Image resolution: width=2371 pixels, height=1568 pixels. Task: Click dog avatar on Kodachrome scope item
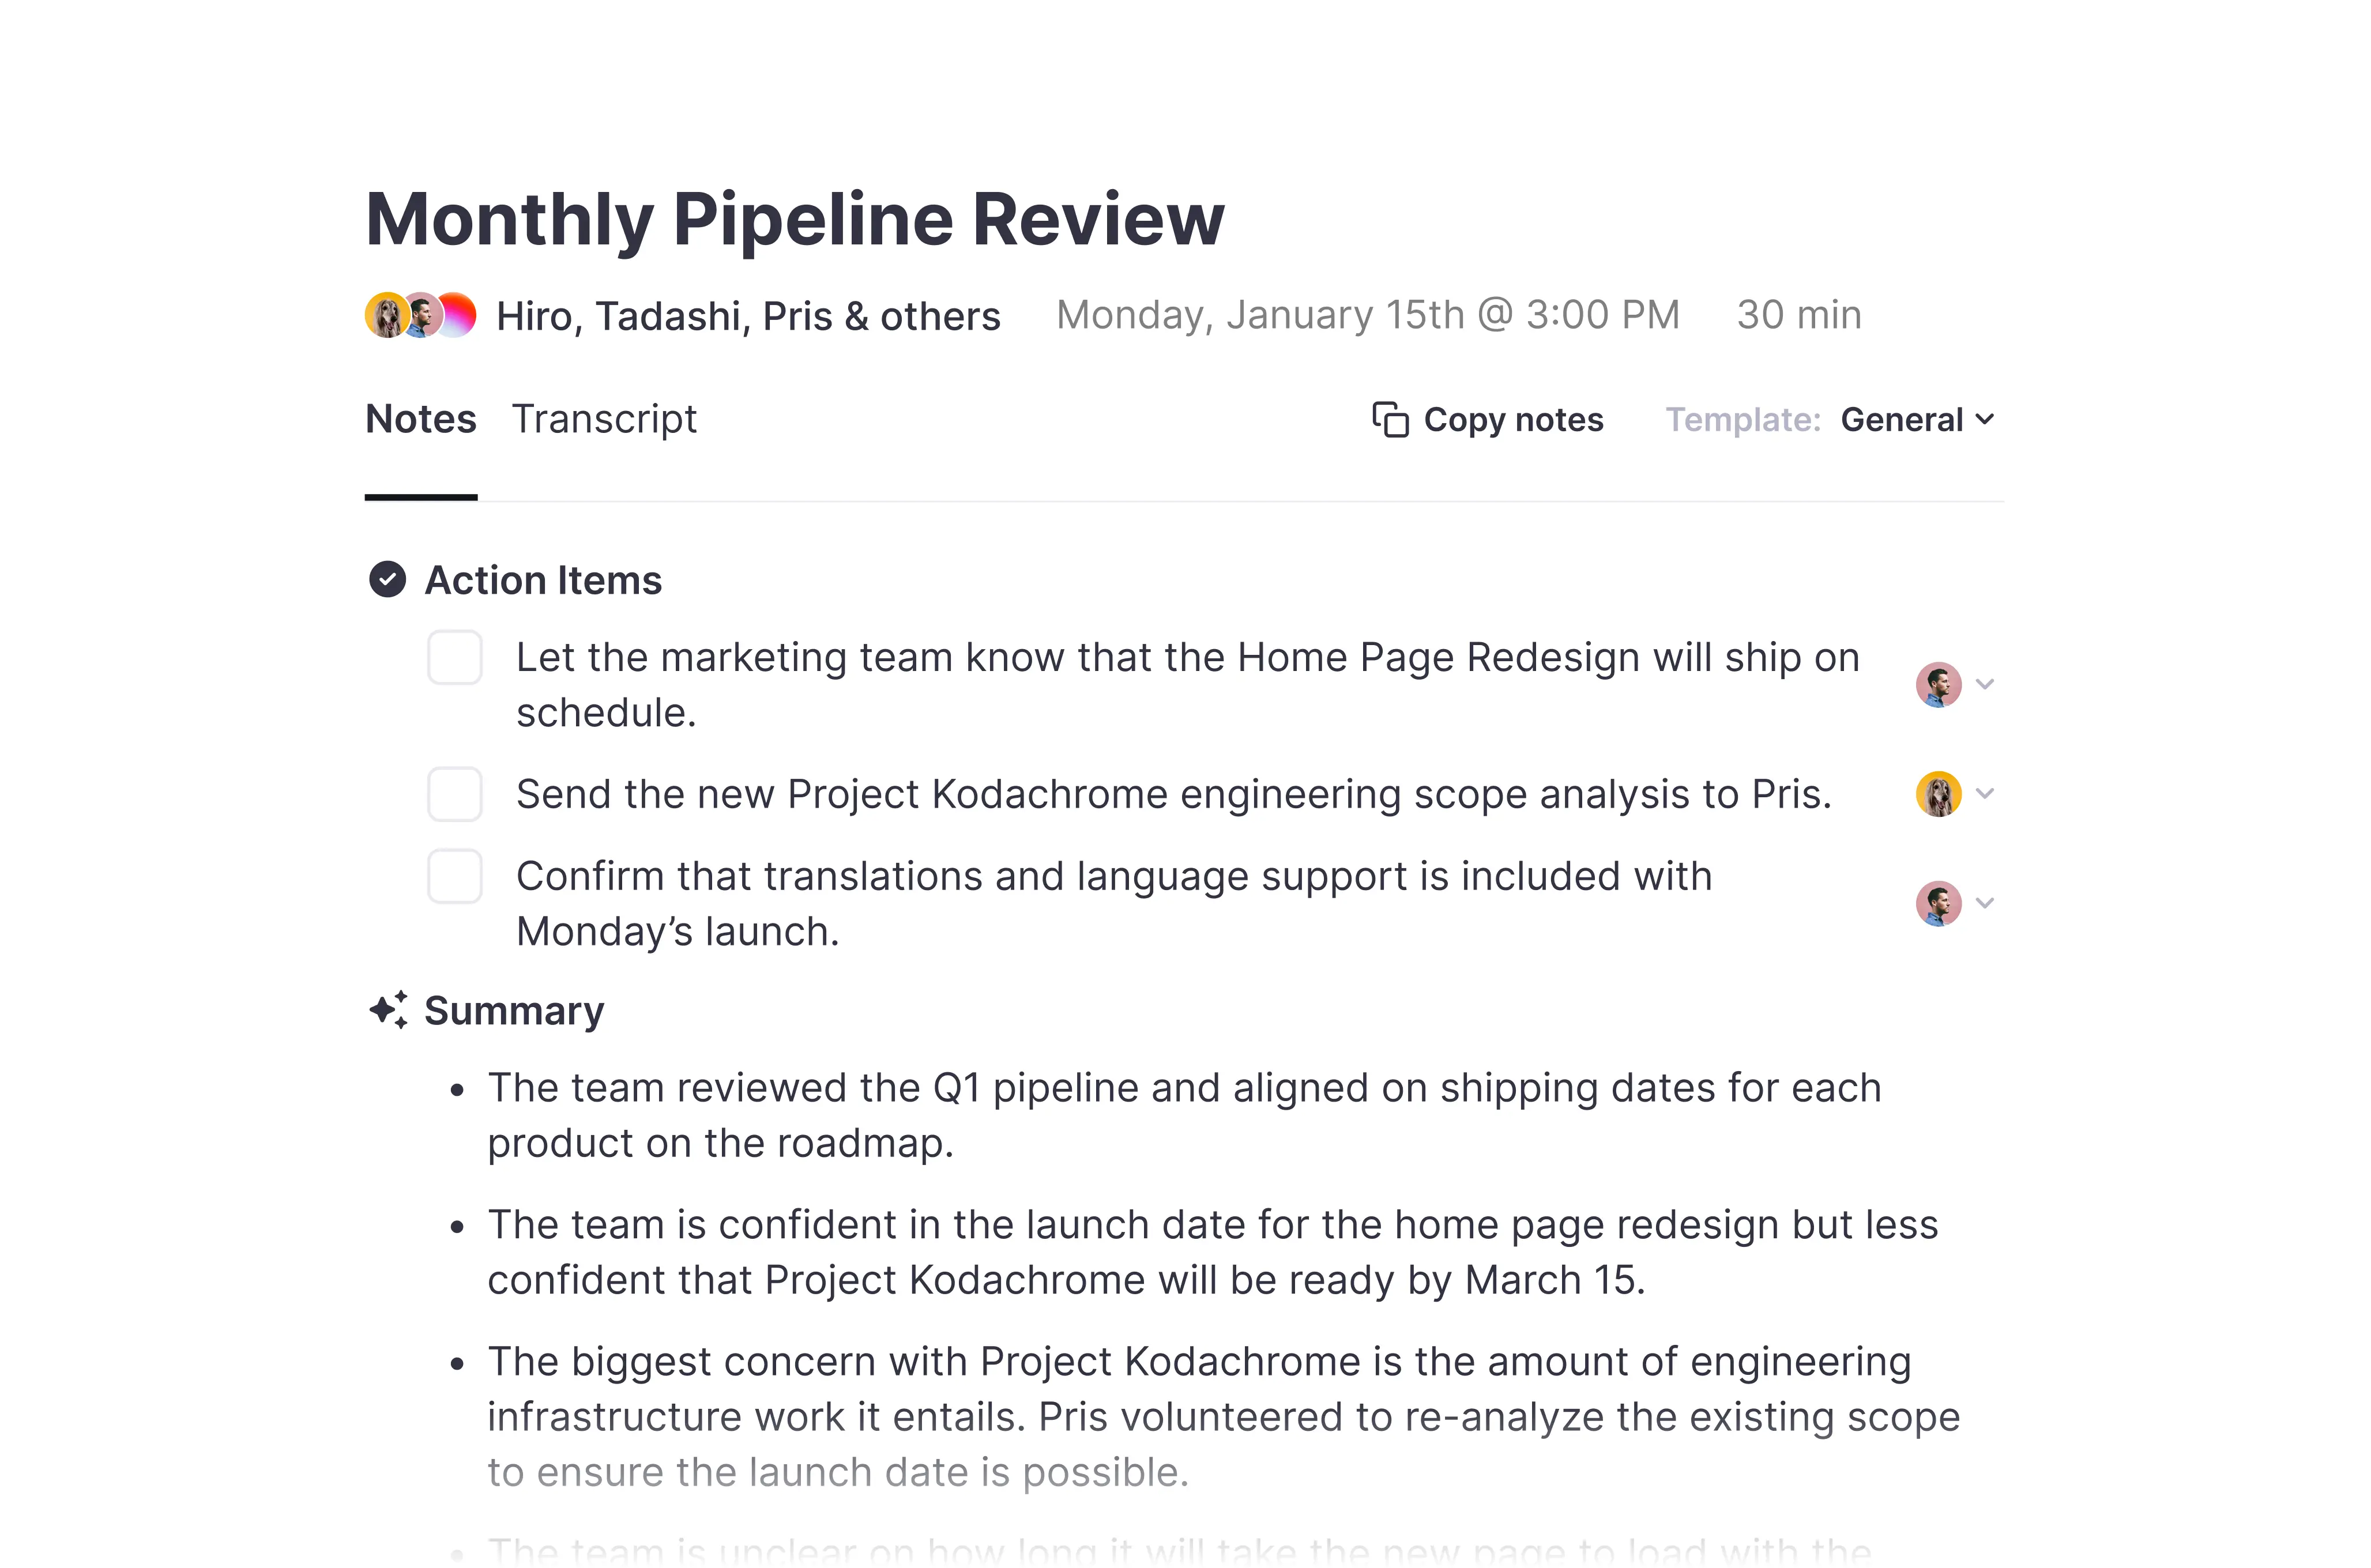pyautogui.click(x=1938, y=794)
